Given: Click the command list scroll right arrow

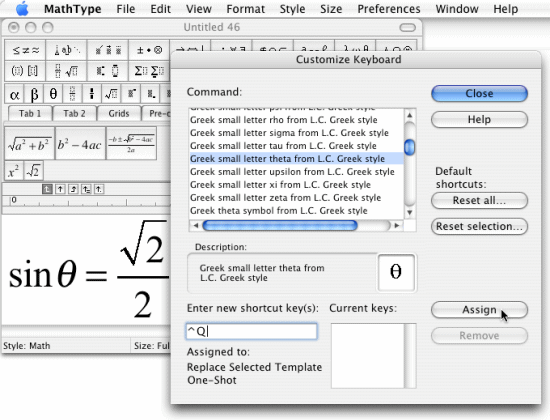Looking at the screenshot, I should (397, 226).
